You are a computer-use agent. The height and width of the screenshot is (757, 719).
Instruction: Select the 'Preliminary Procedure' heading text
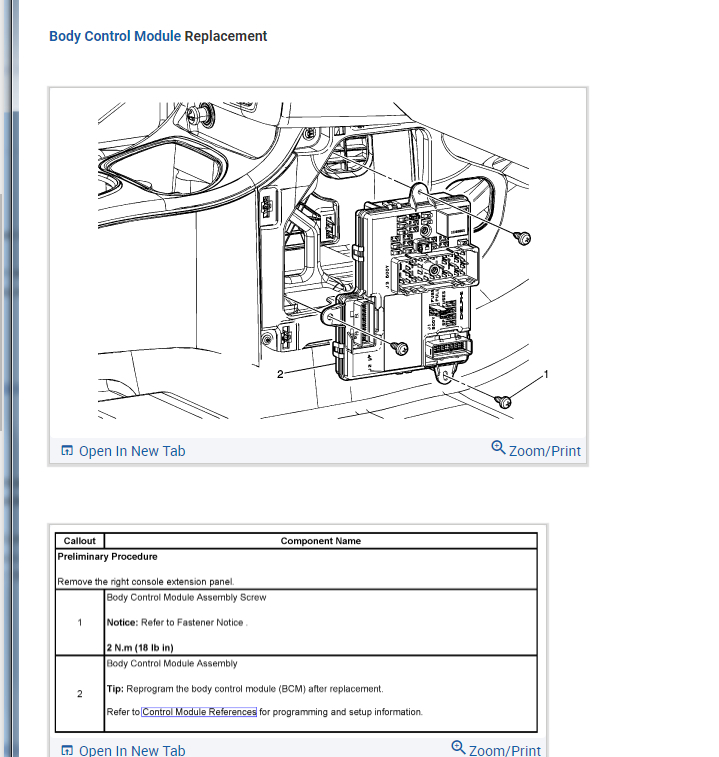pos(107,557)
